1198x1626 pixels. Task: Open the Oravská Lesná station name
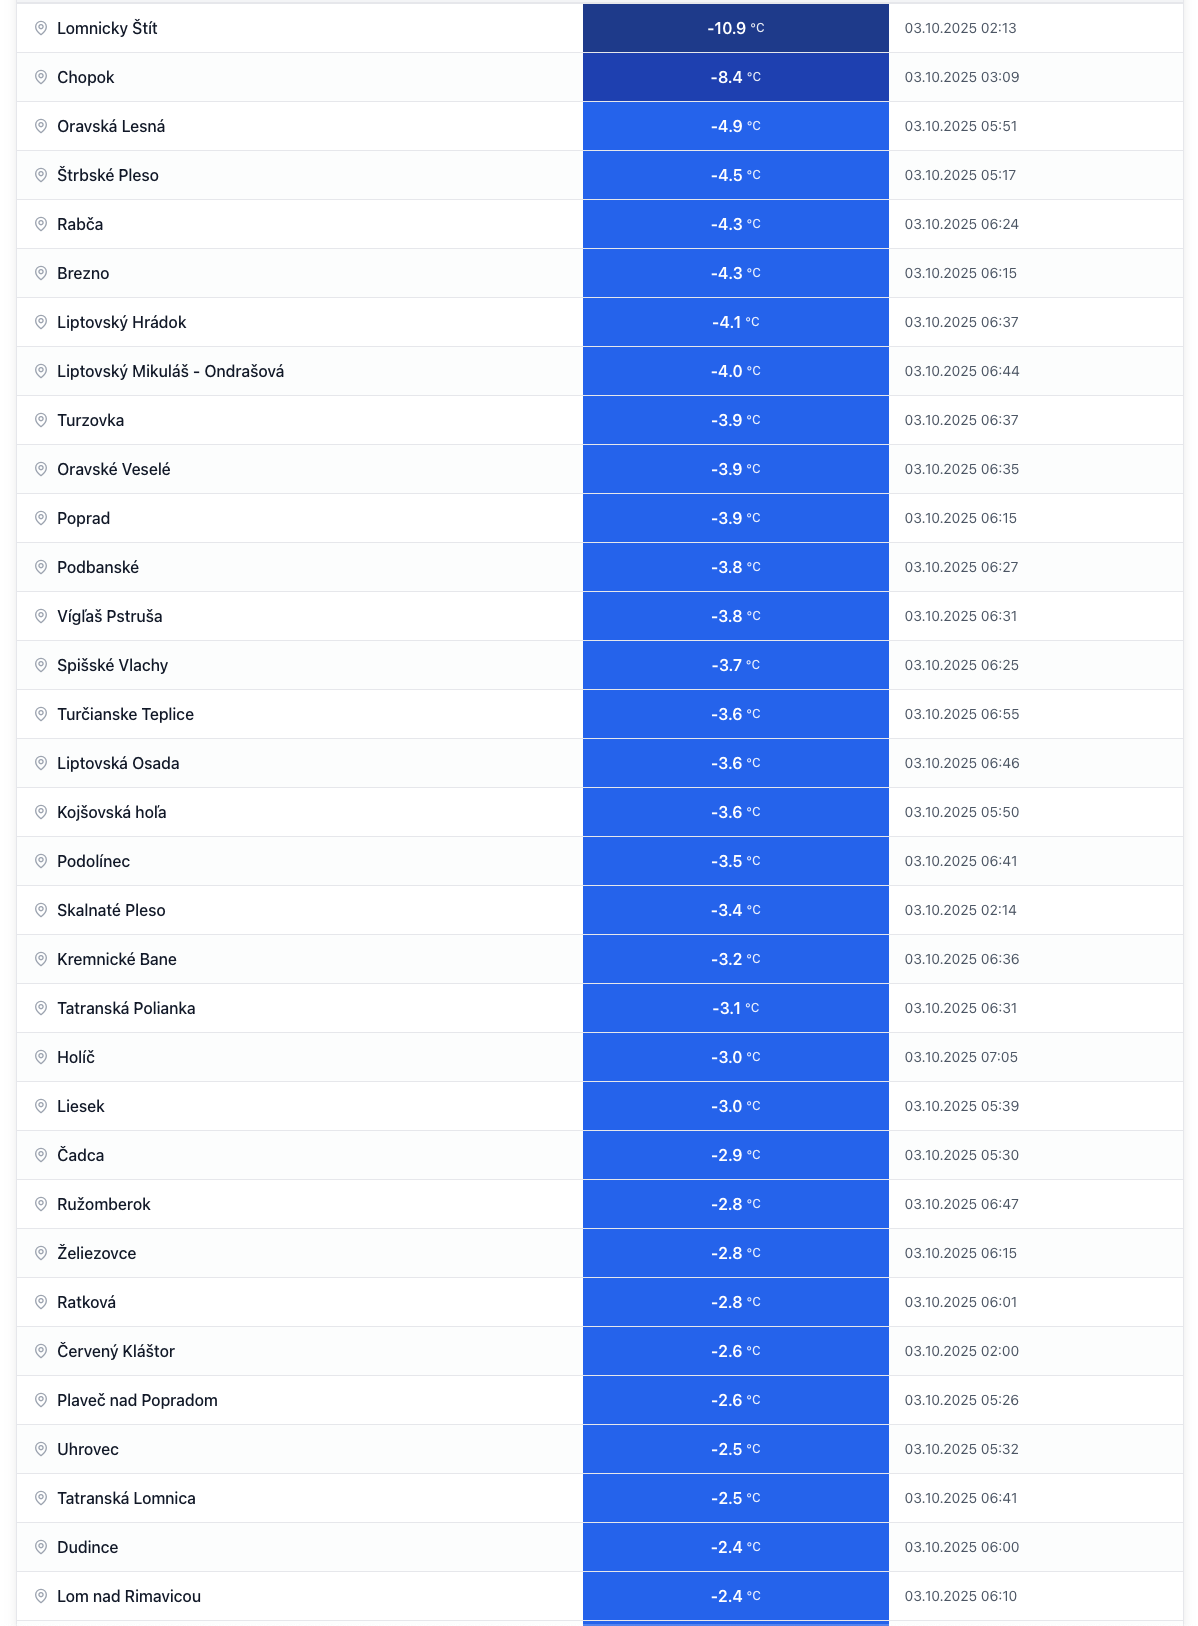click(111, 126)
